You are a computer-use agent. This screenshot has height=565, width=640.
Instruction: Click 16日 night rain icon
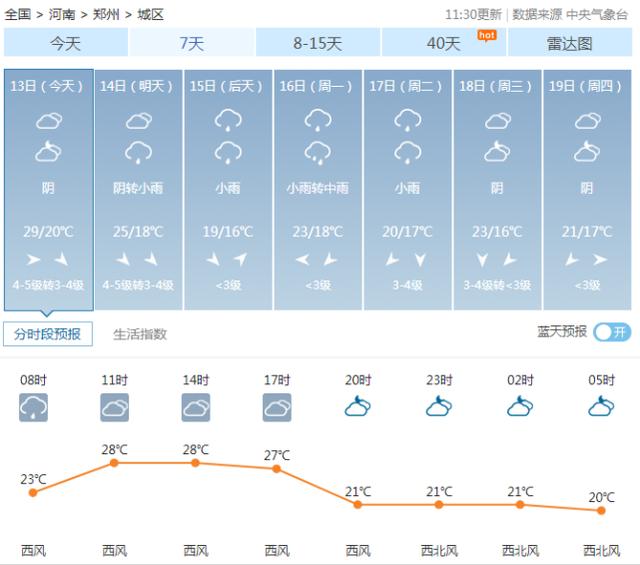coord(318,153)
